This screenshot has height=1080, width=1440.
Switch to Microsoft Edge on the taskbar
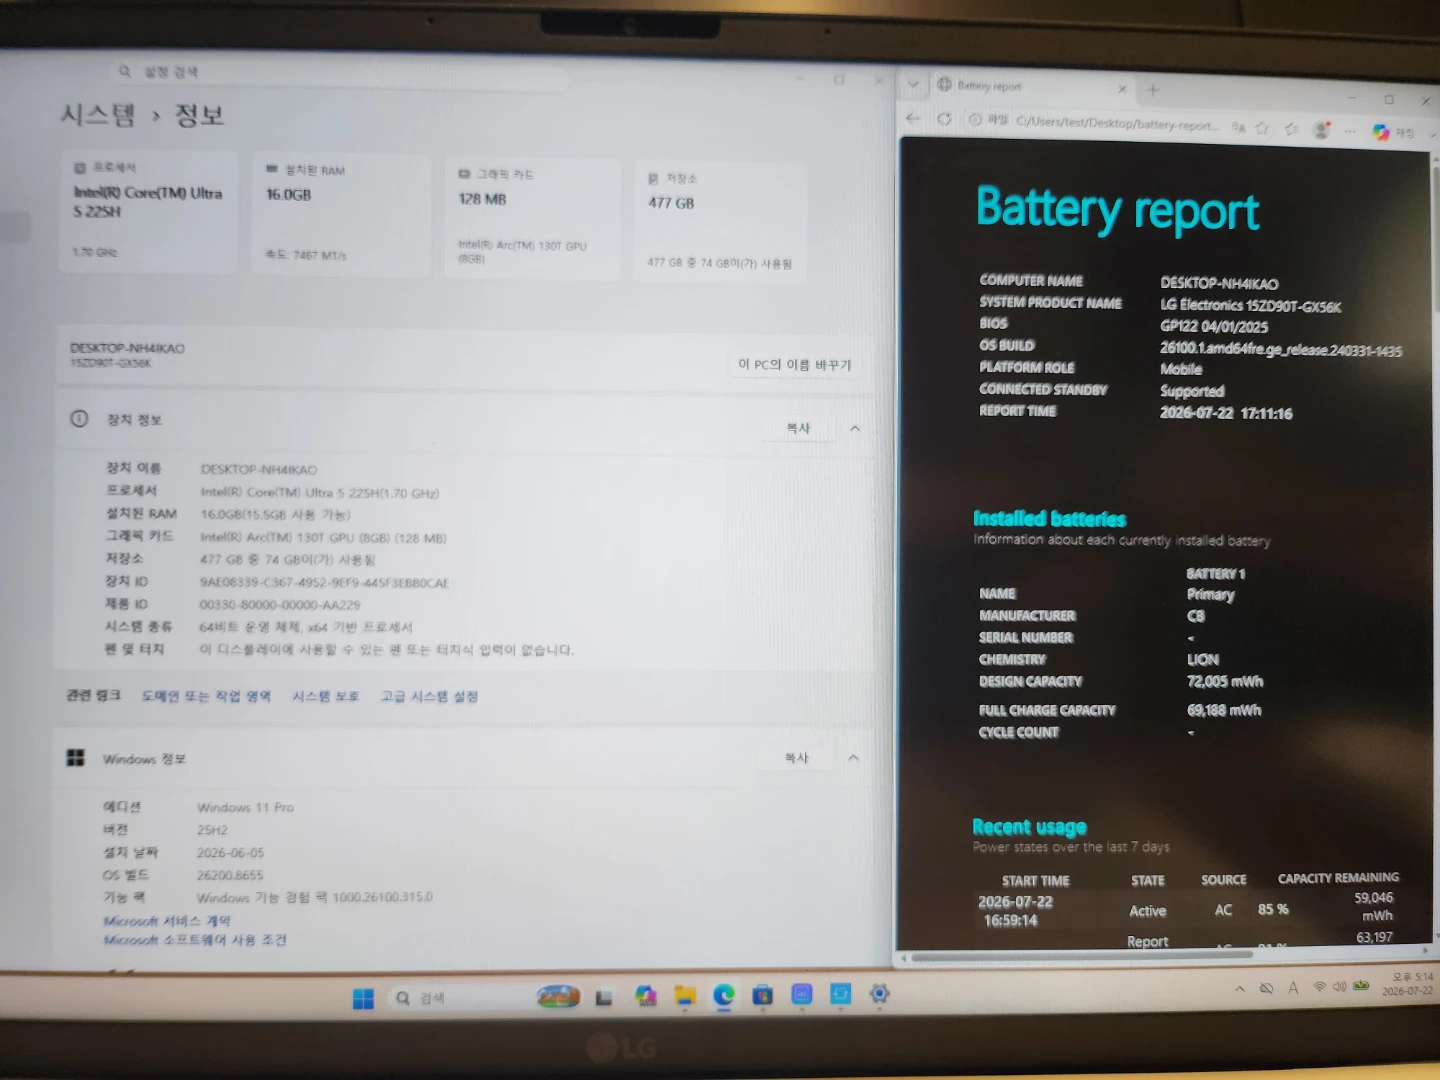point(724,995)
